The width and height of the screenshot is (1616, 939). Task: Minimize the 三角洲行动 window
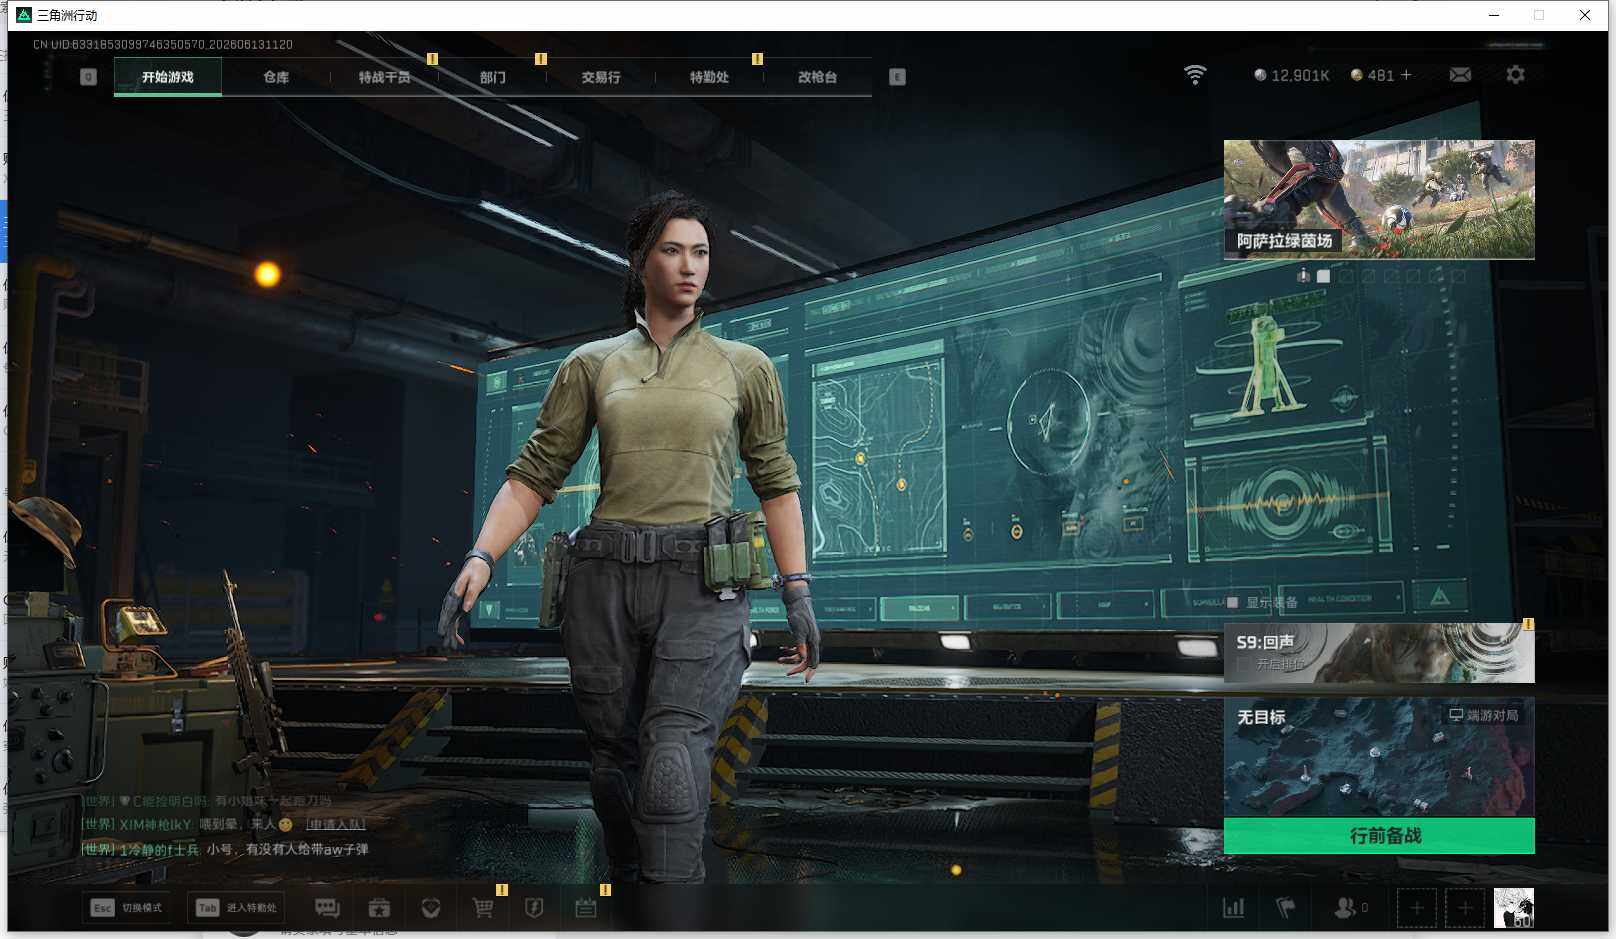click(1494, 15)
